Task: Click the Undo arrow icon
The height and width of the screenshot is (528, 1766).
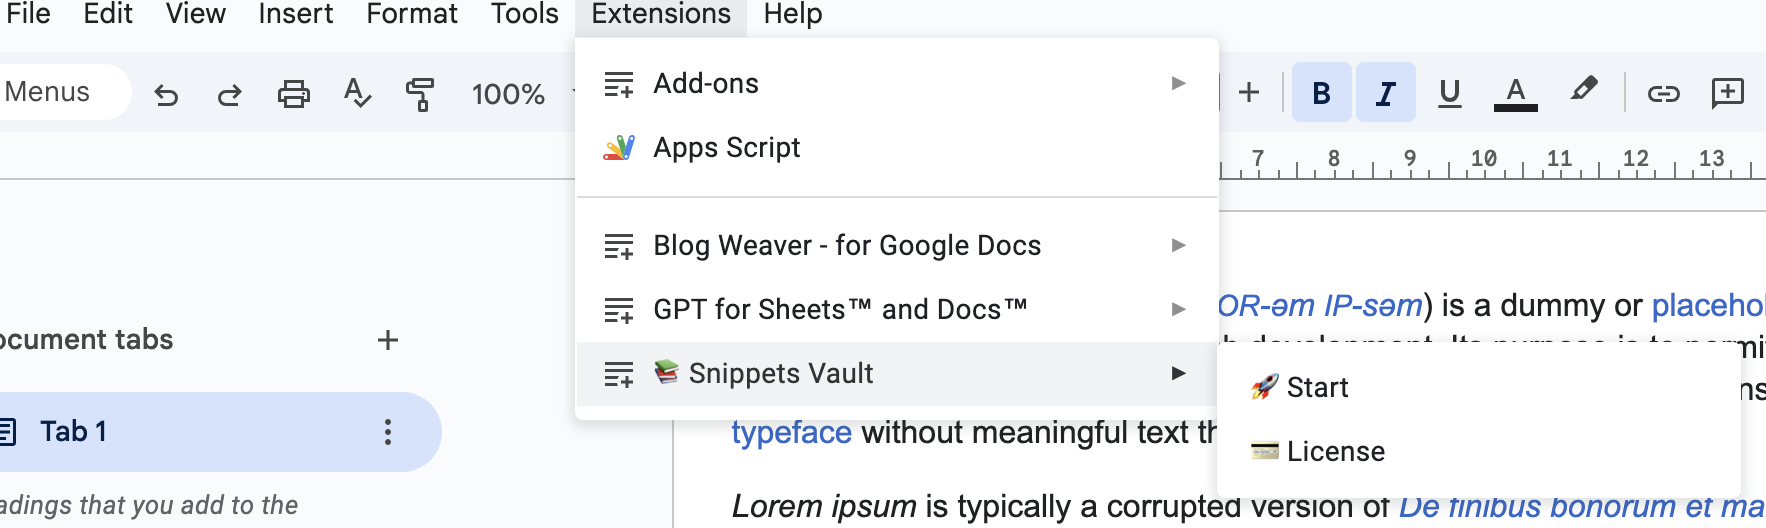Action: pyautogui.click(x=166, y=94)
